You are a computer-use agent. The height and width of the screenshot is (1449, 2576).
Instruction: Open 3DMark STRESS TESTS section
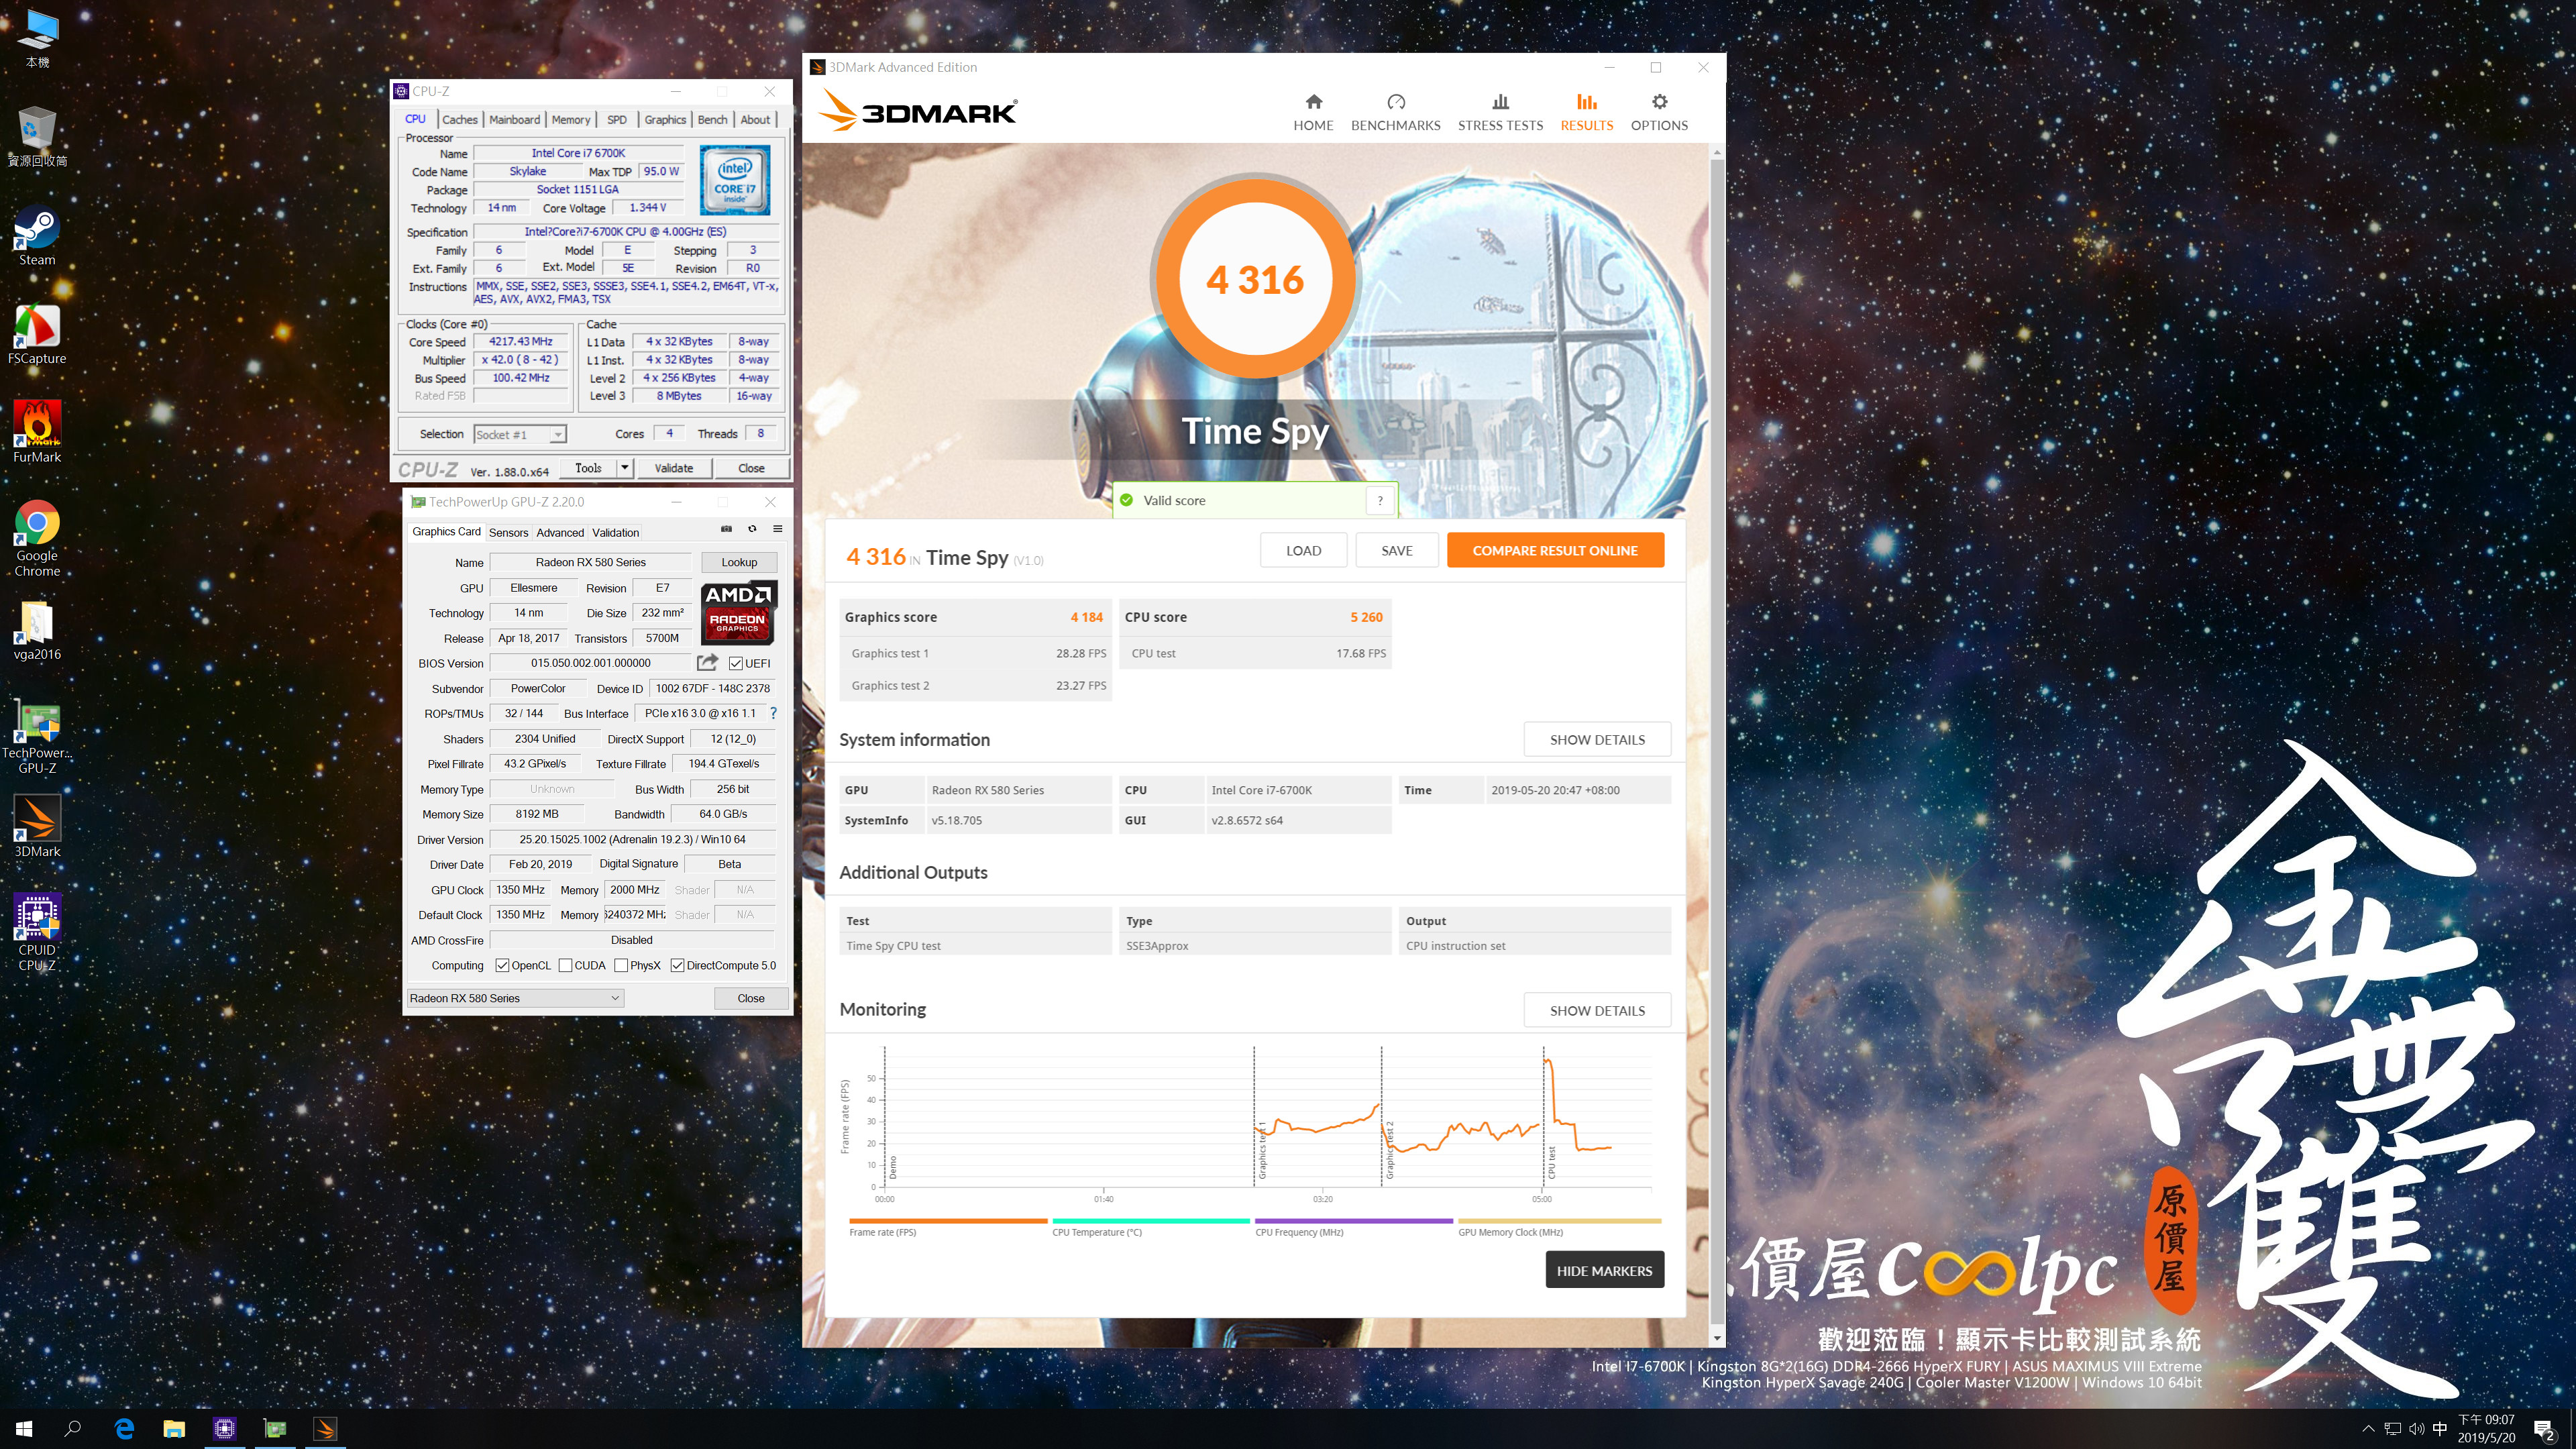click(x=1500, y=113)
